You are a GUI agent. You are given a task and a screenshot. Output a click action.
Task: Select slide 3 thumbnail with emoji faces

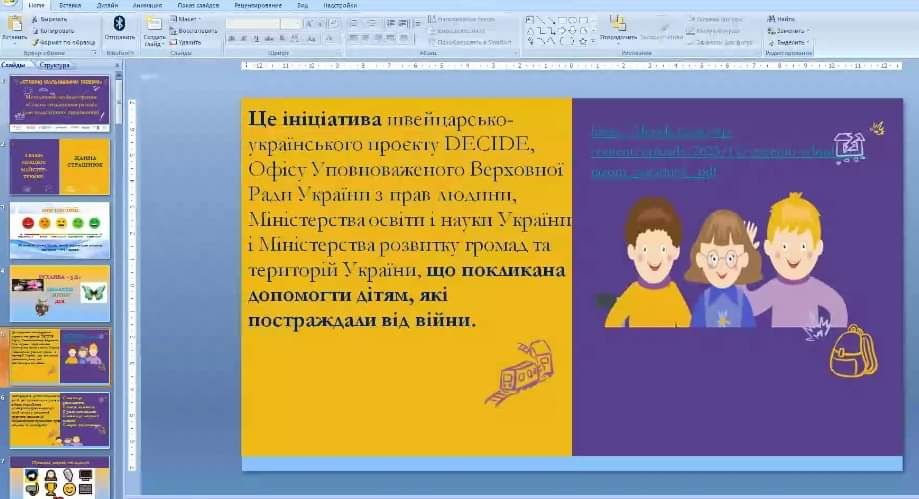point(60,230)
